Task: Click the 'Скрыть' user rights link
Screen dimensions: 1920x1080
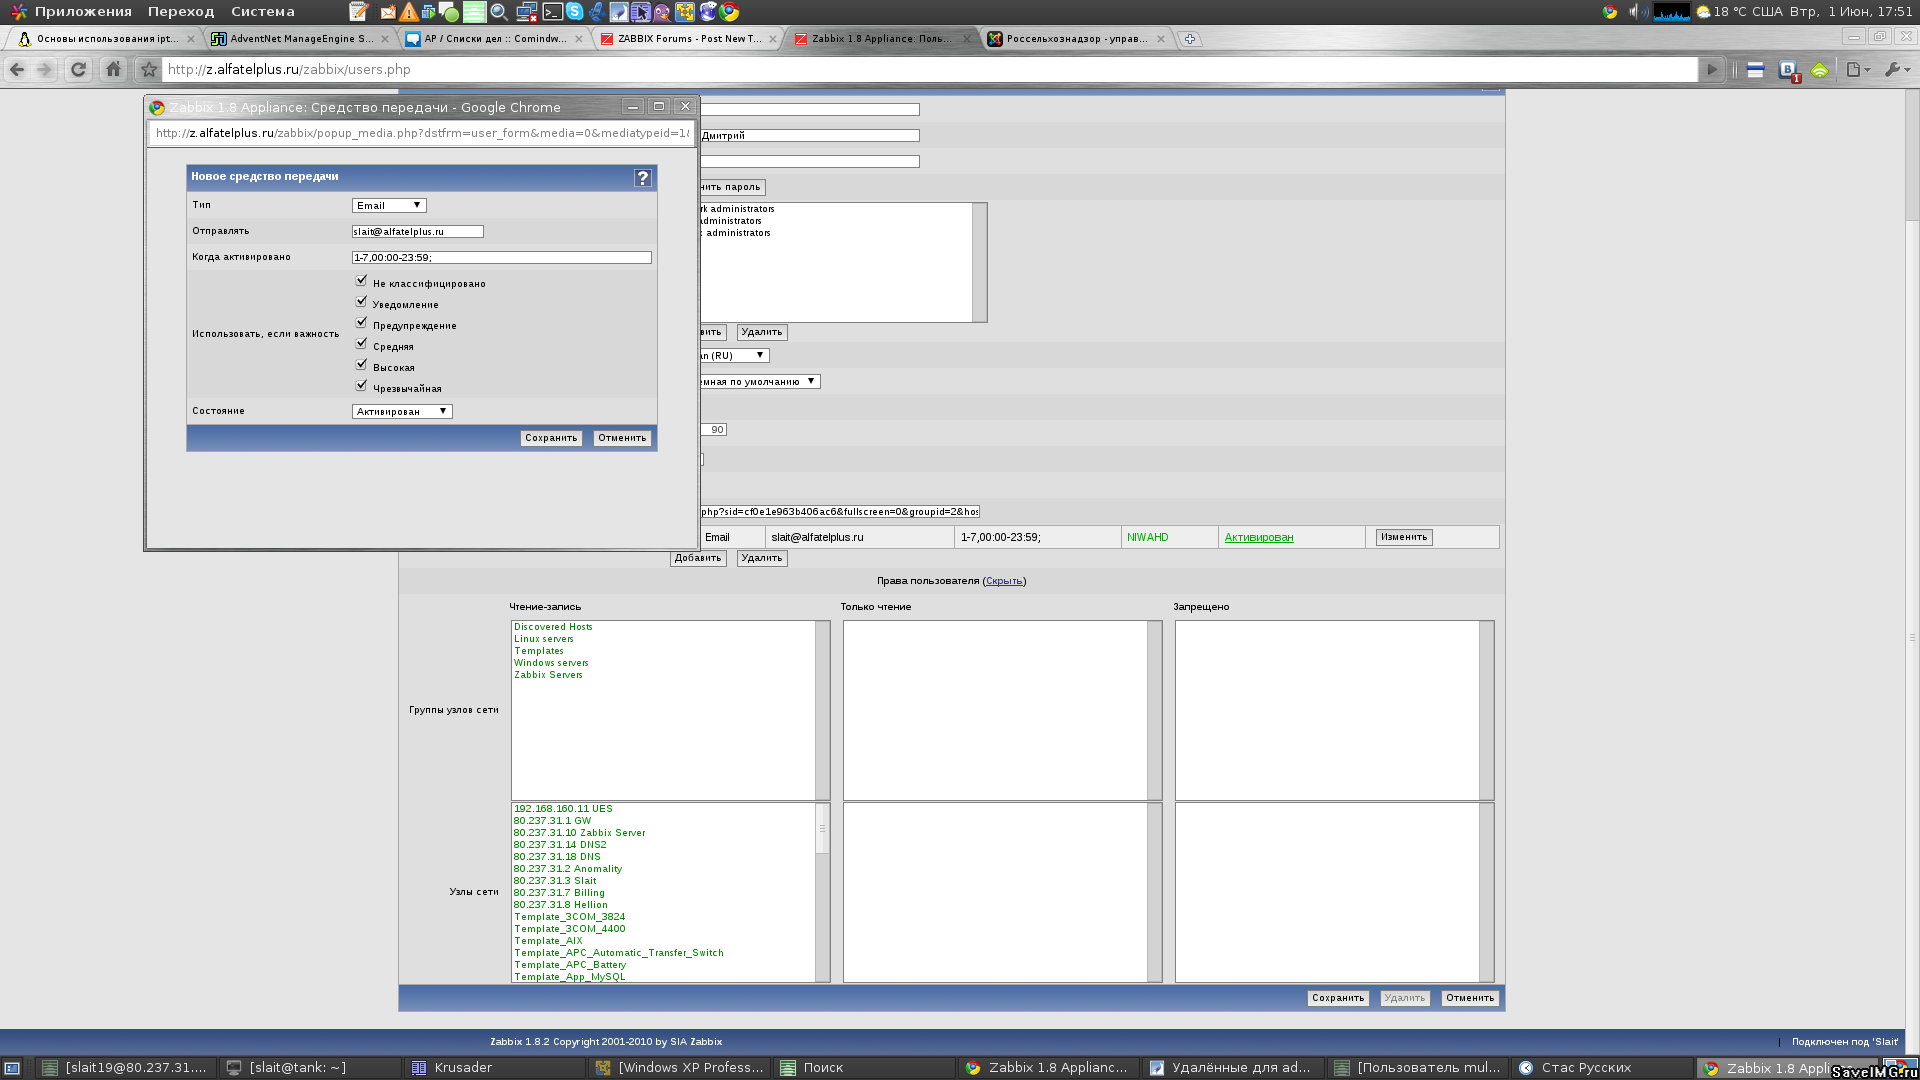Action: coord(1003,581)
